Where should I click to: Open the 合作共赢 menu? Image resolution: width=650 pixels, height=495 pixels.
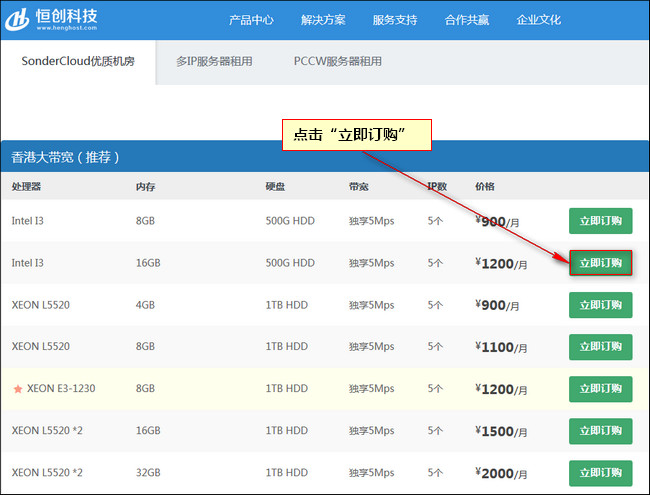467,20
